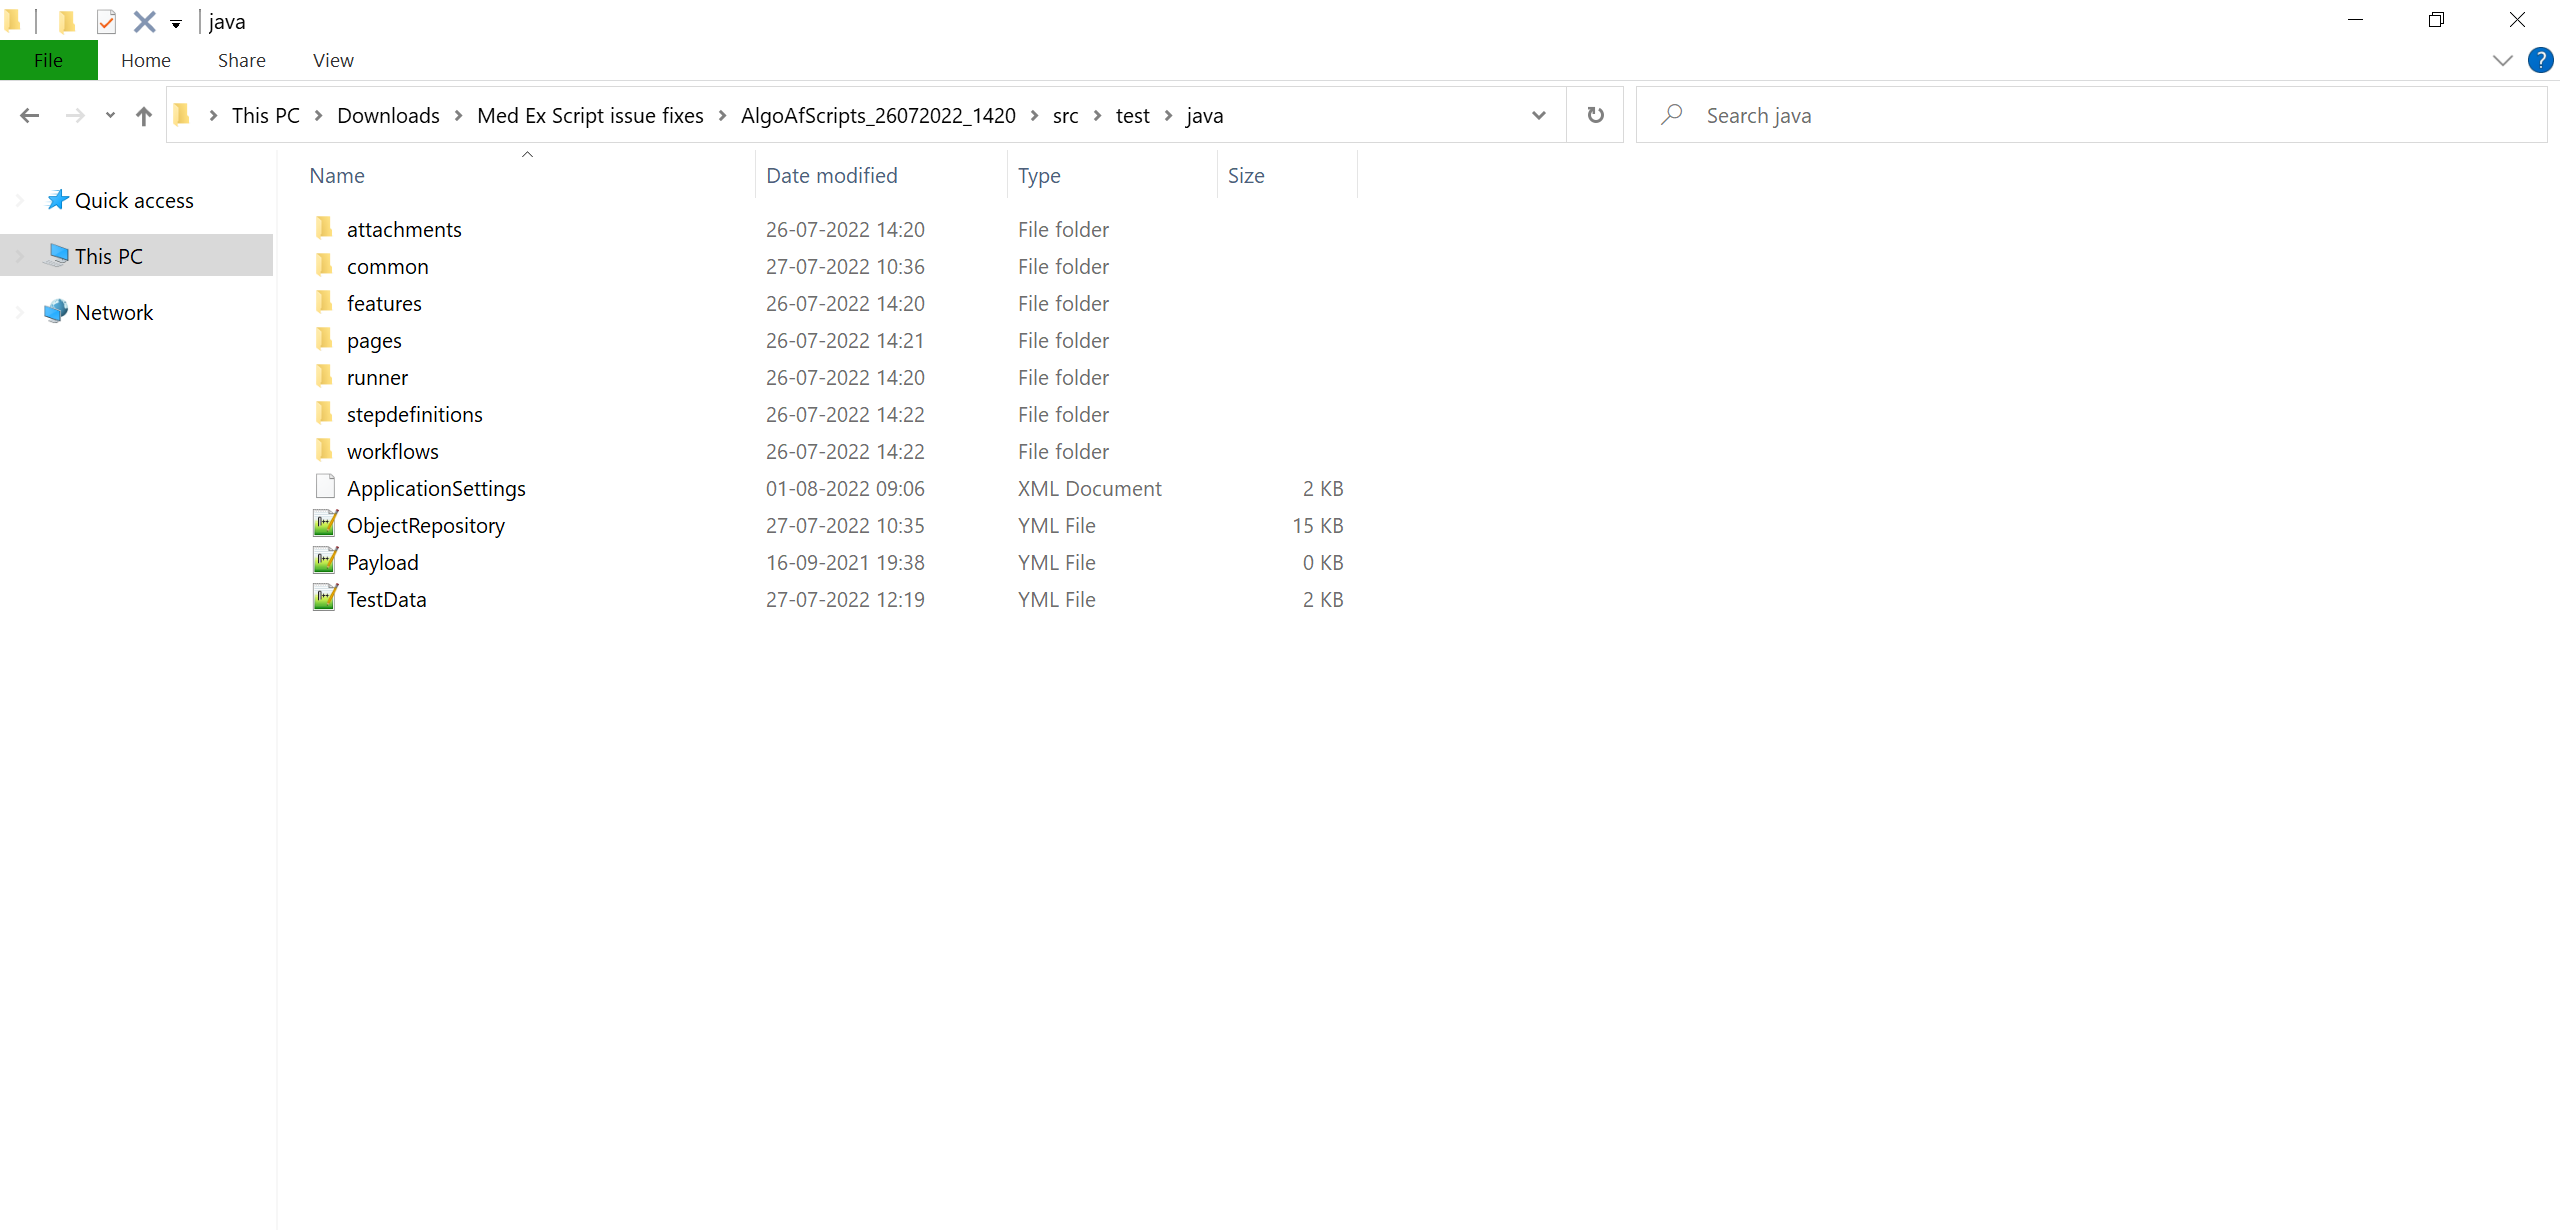
Task: Refresh the java folder view
Action: pyautogui.click(x=1595, y=115)
